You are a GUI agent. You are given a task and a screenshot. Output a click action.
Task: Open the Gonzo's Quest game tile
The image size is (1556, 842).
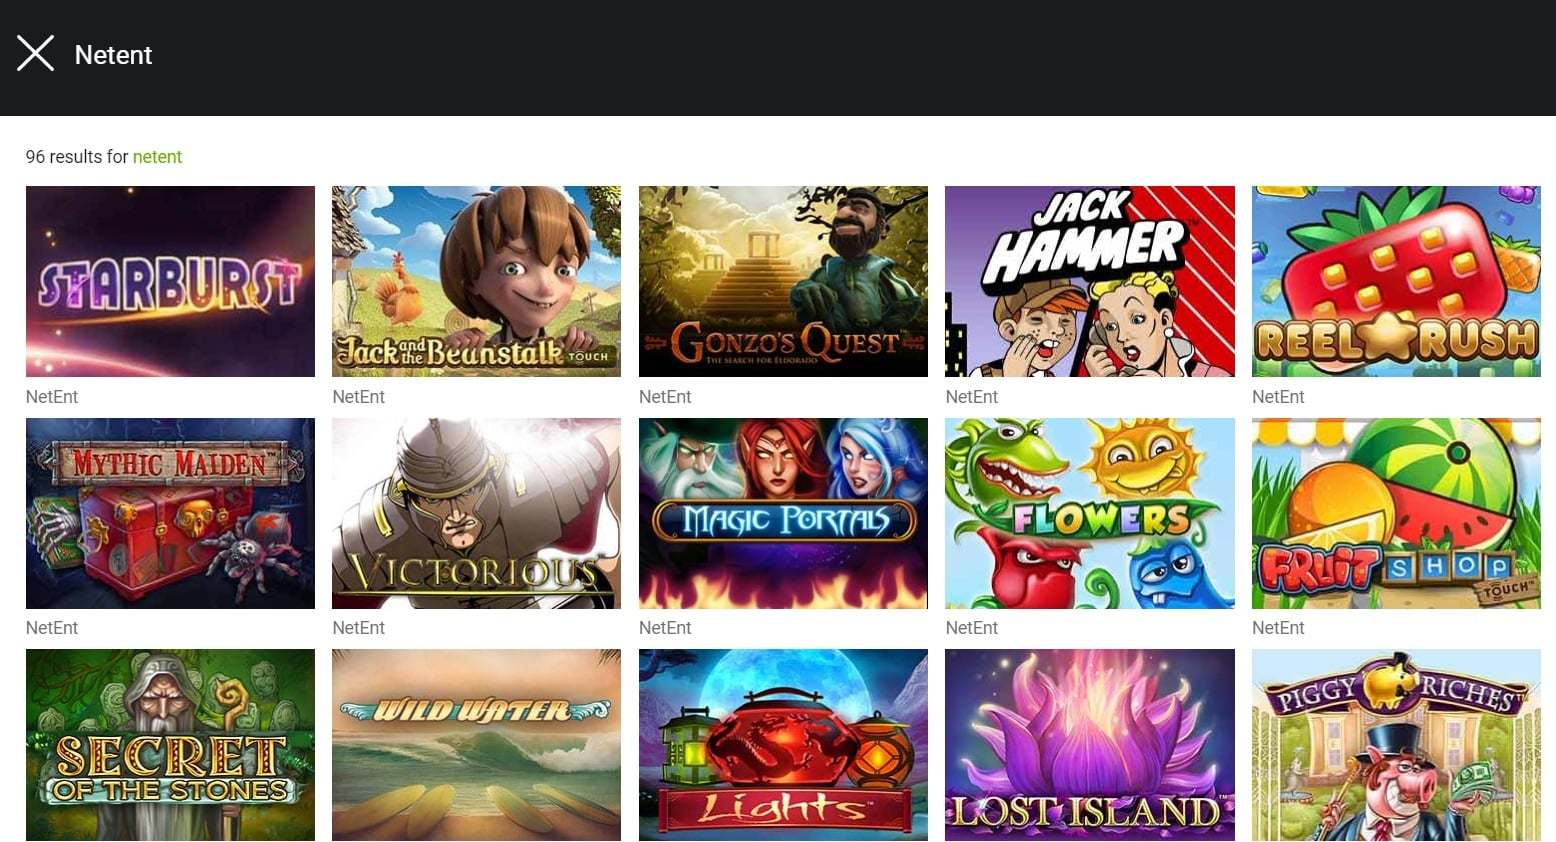[x=783, y=281]
